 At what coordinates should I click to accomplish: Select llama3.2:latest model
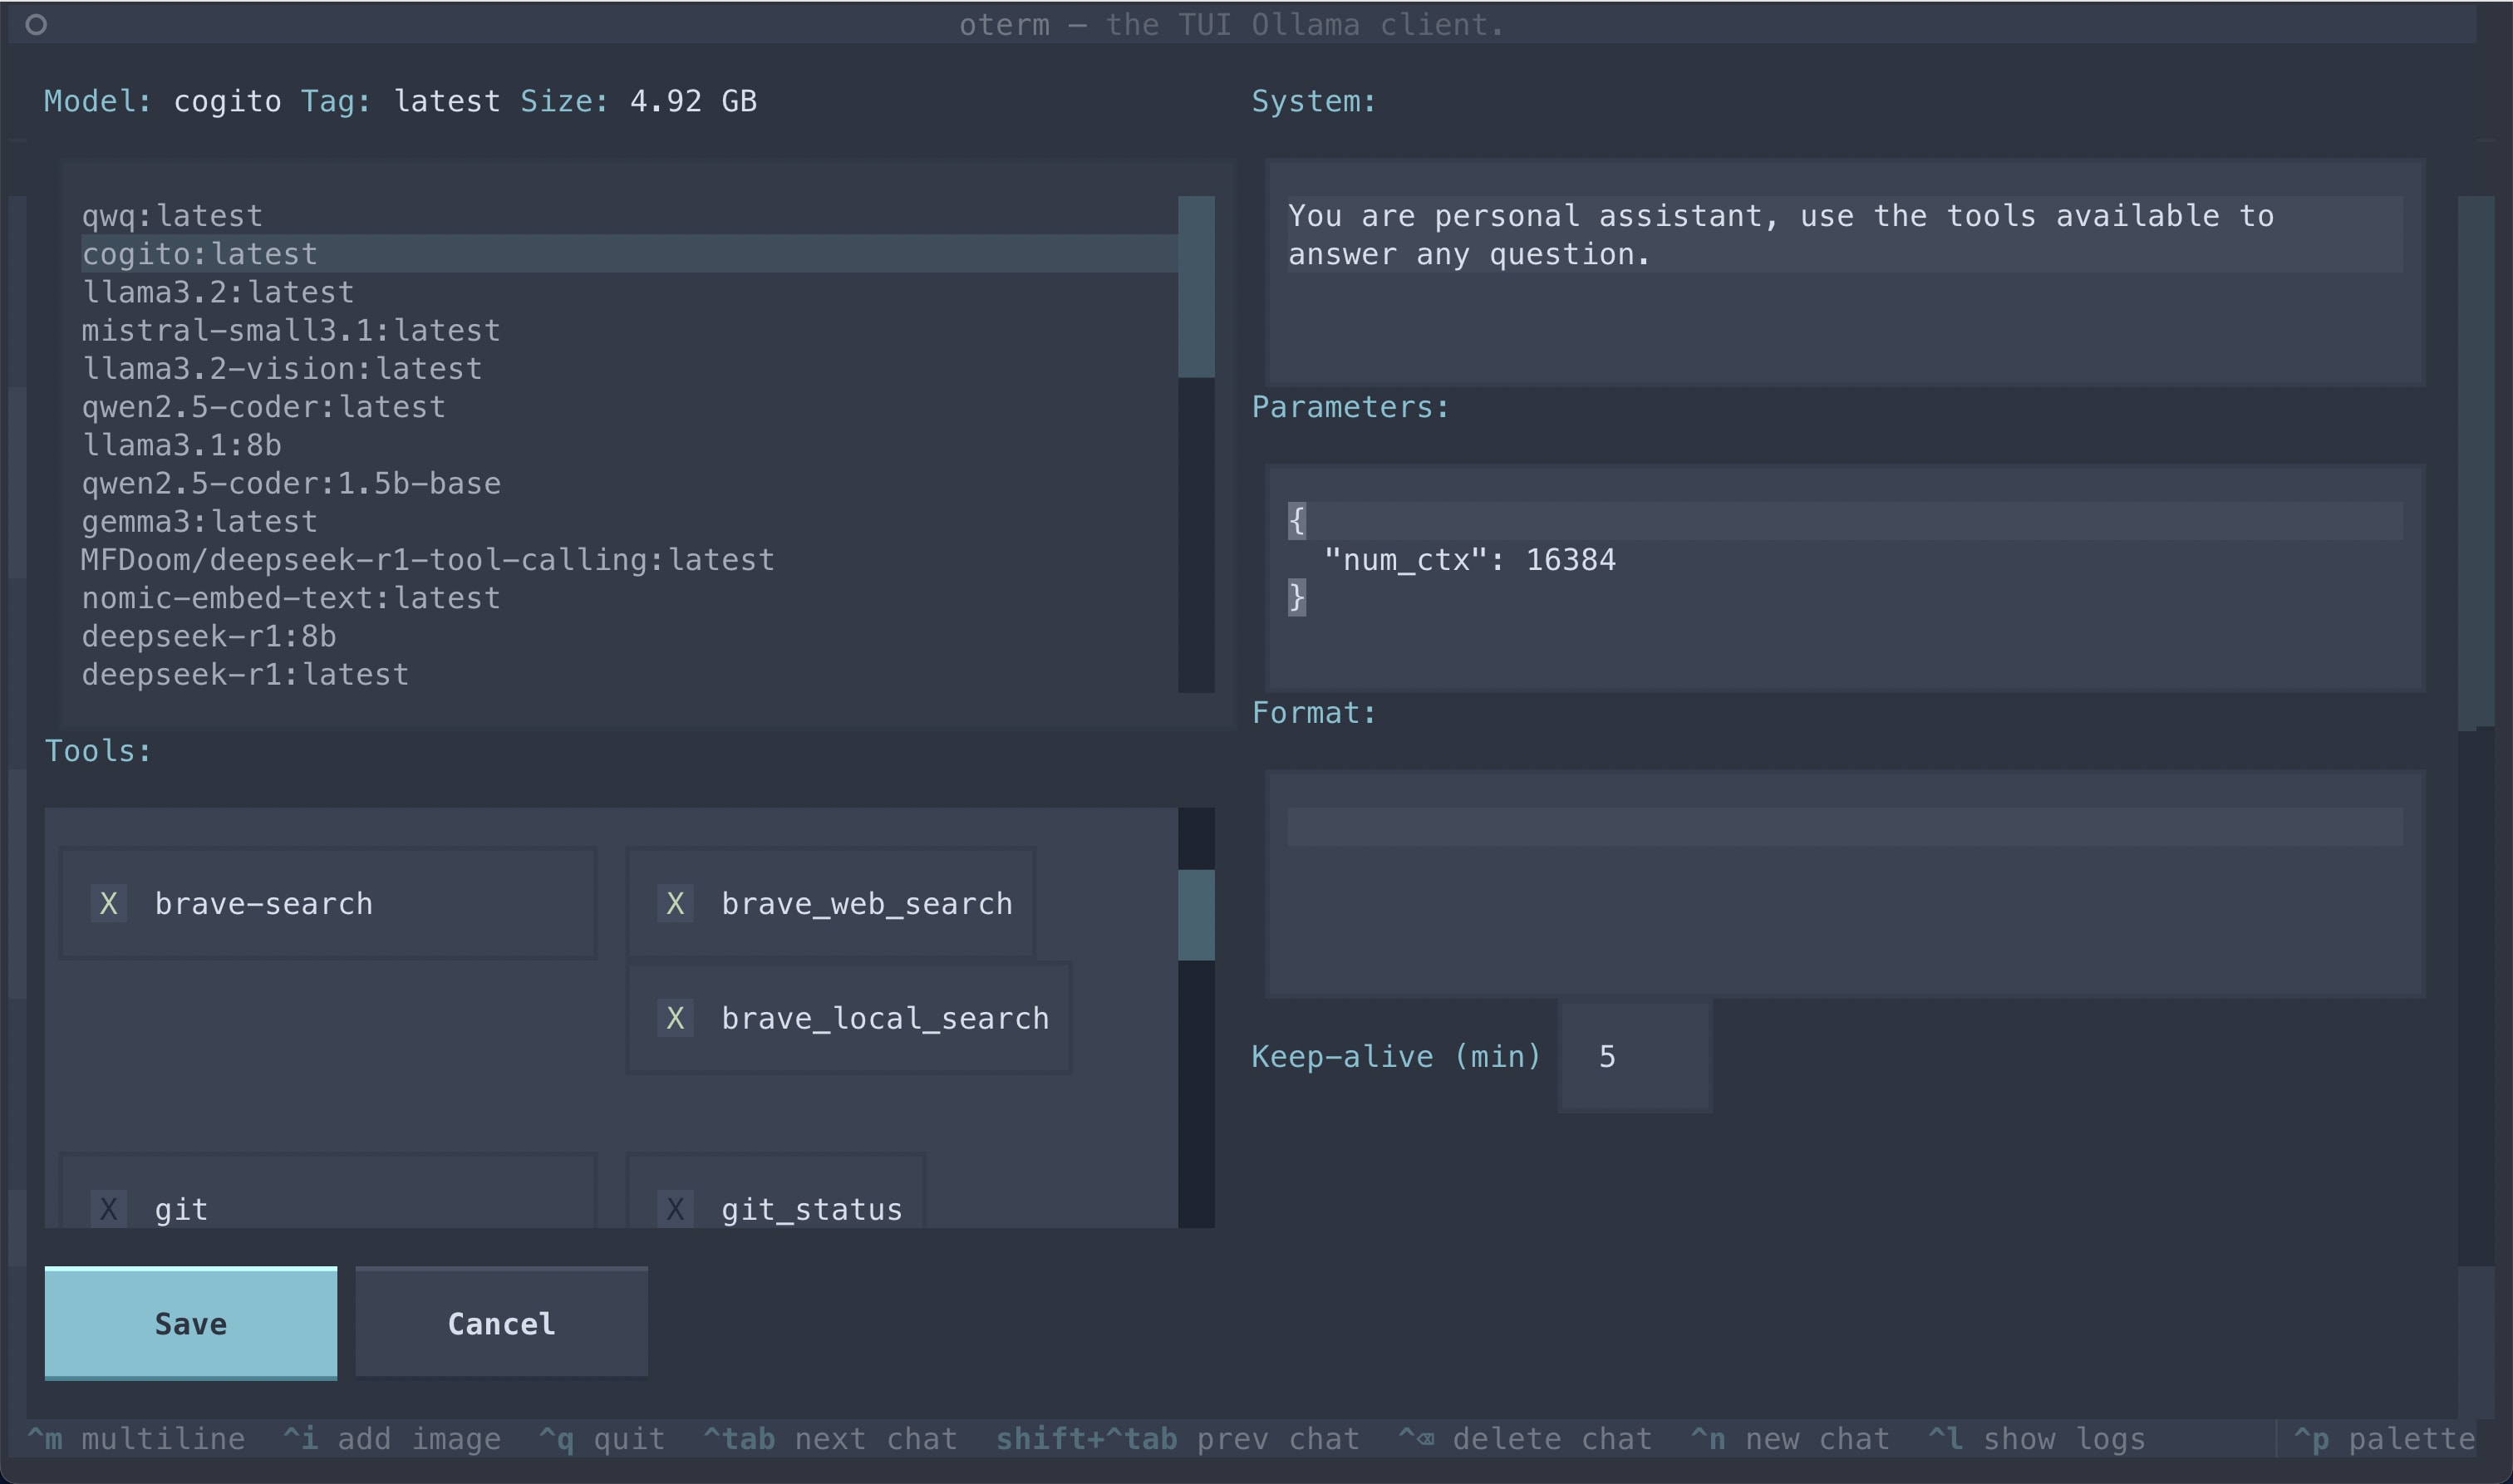click(x=218, y=292)
